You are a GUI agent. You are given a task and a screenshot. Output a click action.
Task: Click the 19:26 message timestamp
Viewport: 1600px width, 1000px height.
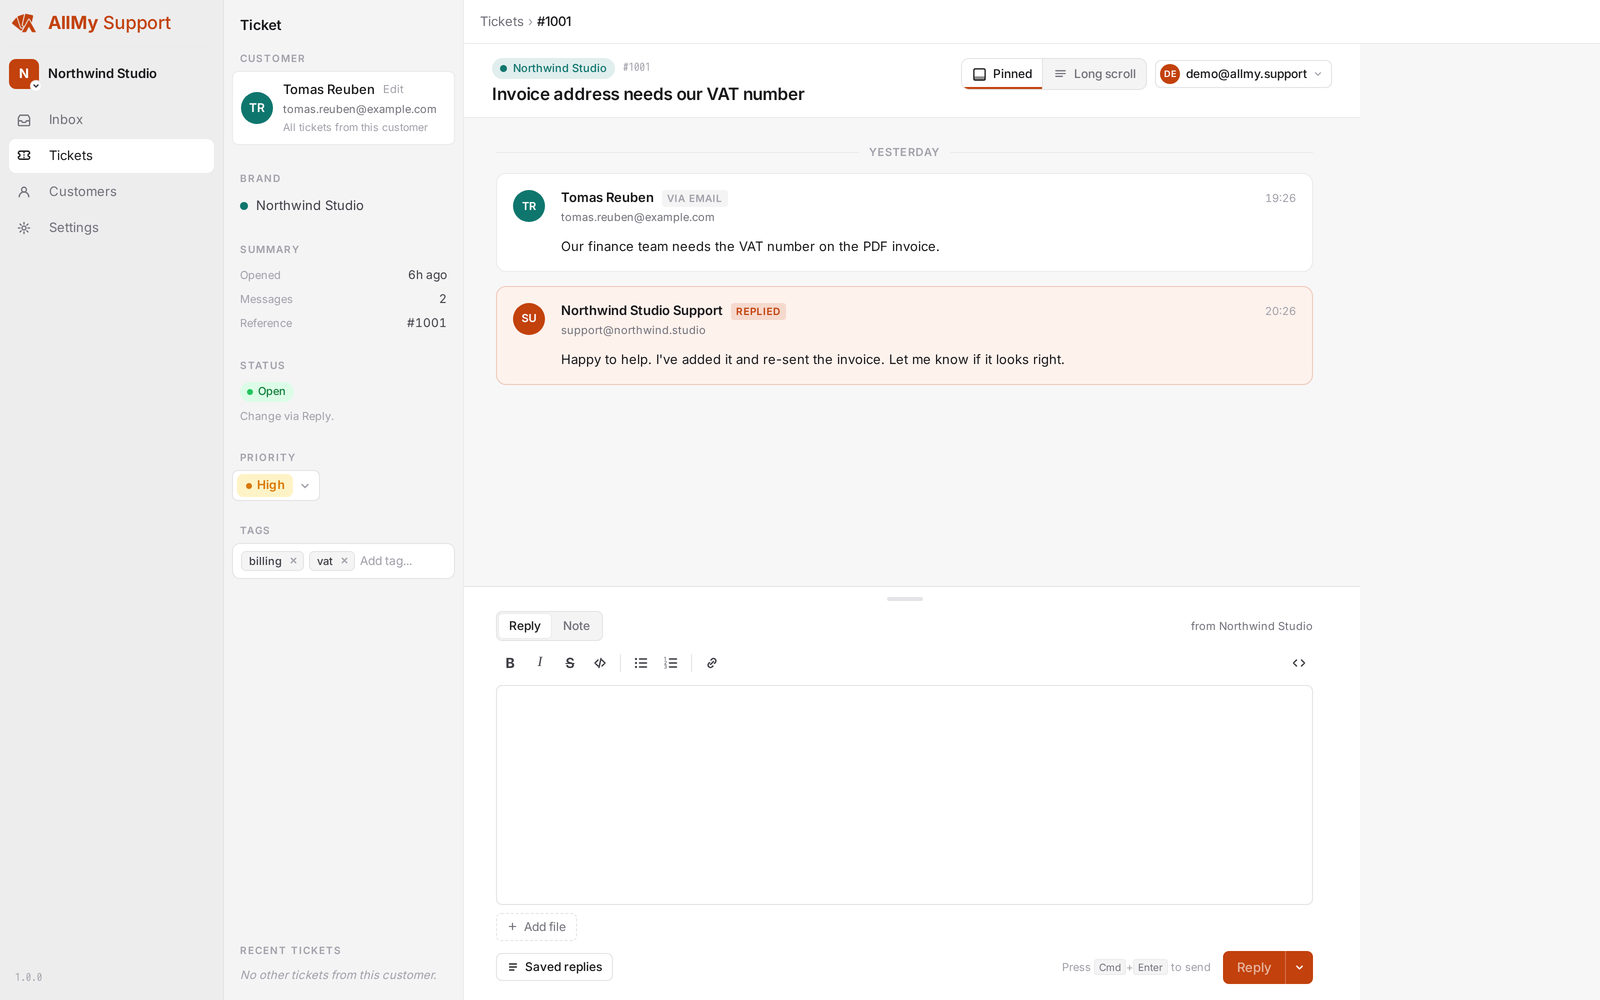tap(1280, 199)
